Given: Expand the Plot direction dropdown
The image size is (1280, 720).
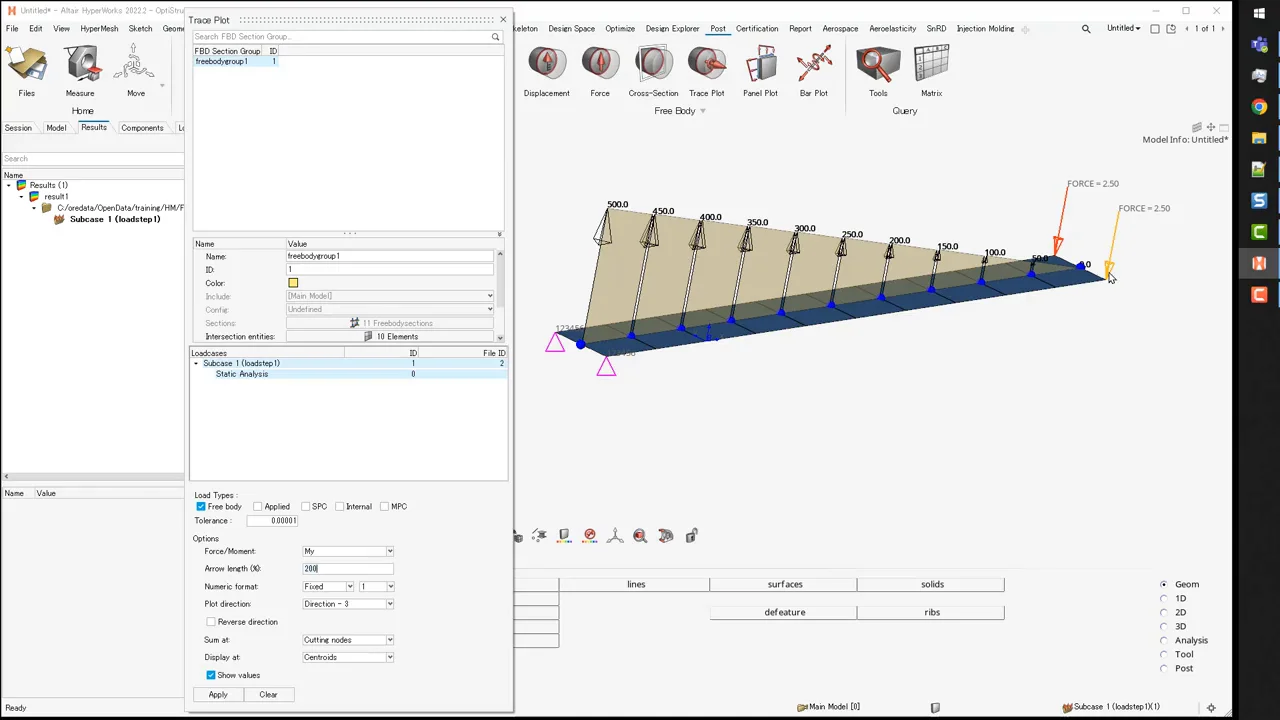Looking at the screenshot, I should pyautogui.click(x=348, y=604).
